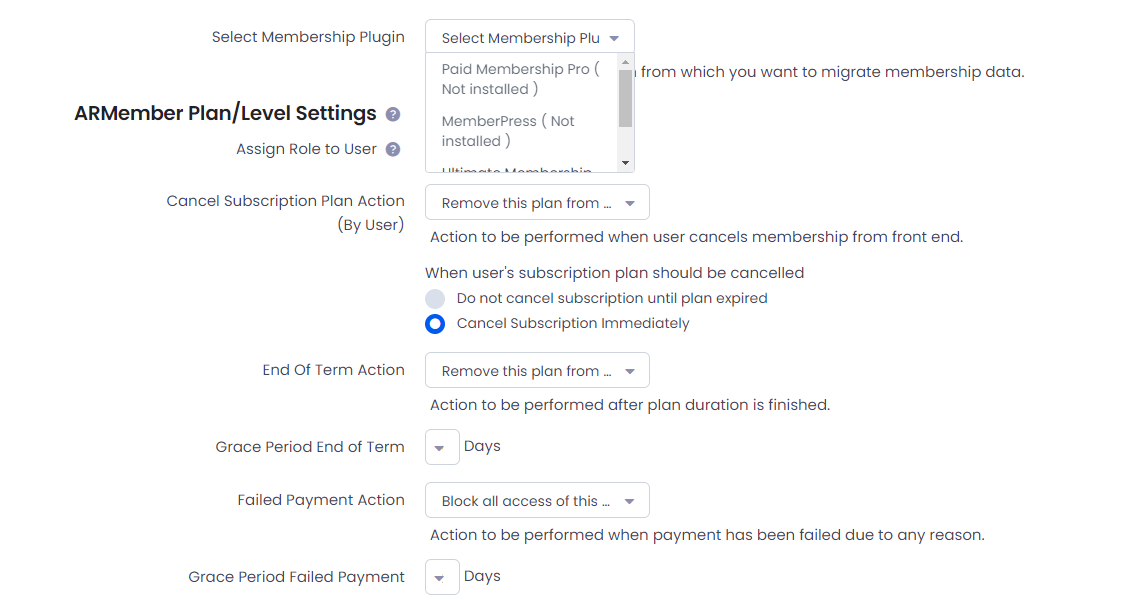Click the End Of Term Action label
The width and height of the screenshot is (1130, 614).
pos(334,370)
